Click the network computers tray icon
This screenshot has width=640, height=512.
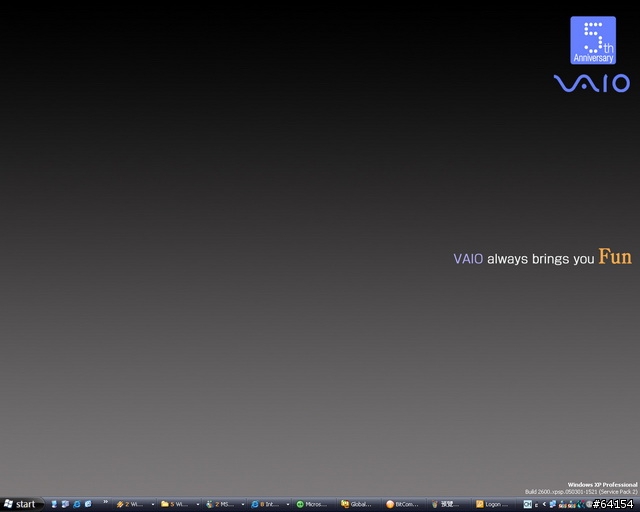pos(553,504)
